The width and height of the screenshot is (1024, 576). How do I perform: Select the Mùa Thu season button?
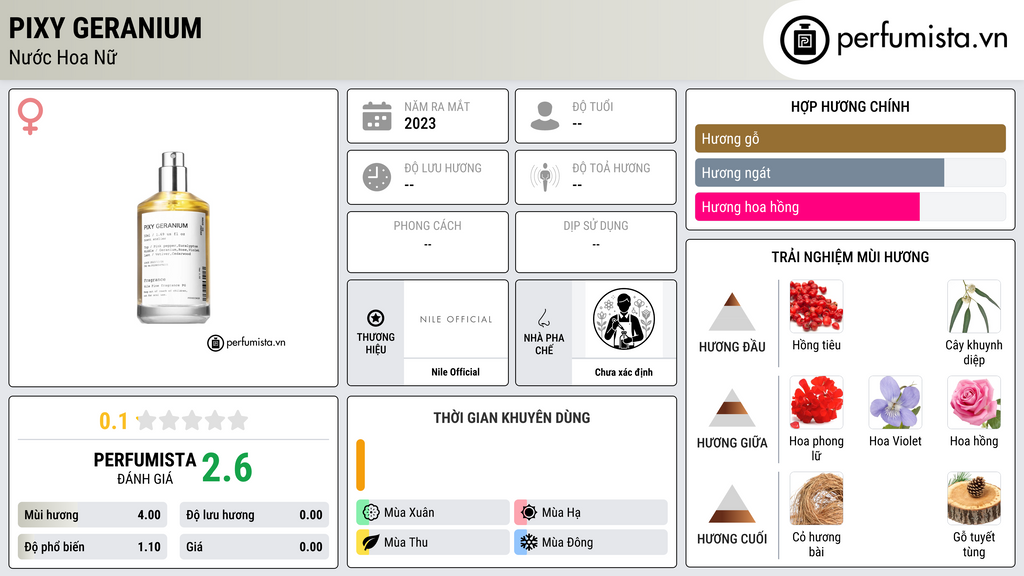[433, 542]
